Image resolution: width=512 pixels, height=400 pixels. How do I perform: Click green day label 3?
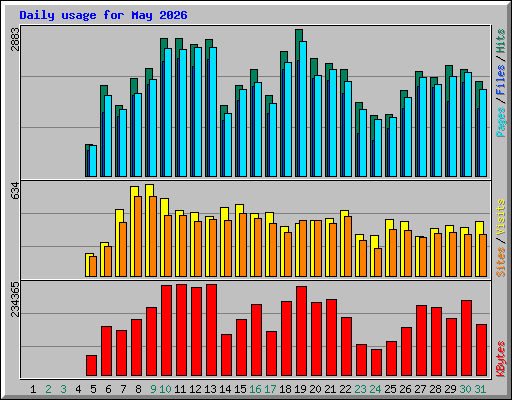click(63, 389)
